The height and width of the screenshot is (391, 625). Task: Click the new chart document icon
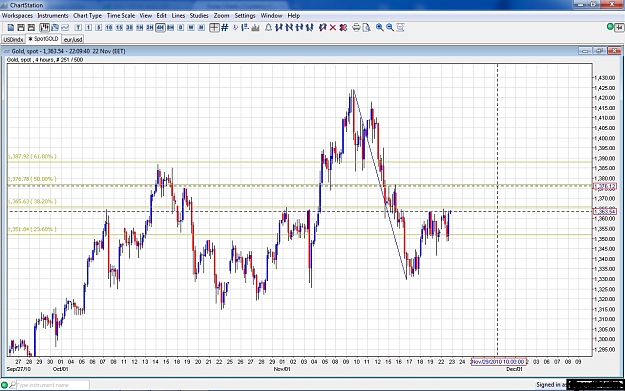pyautogui.click(x=11, y=28)
